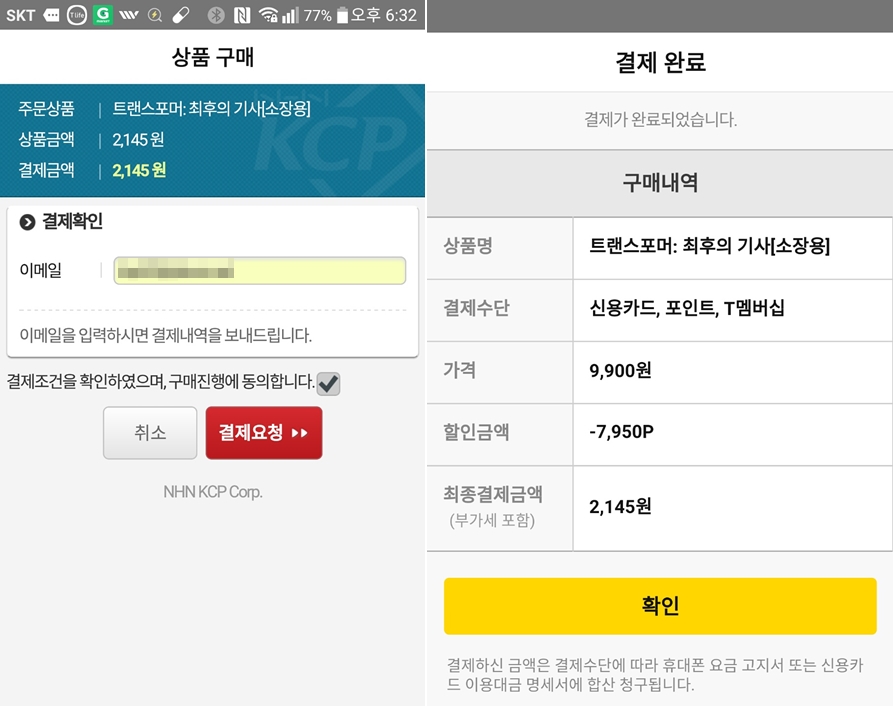Tap the NFC status icon
The image size is (893, 706).
click(x=242, y=15)
